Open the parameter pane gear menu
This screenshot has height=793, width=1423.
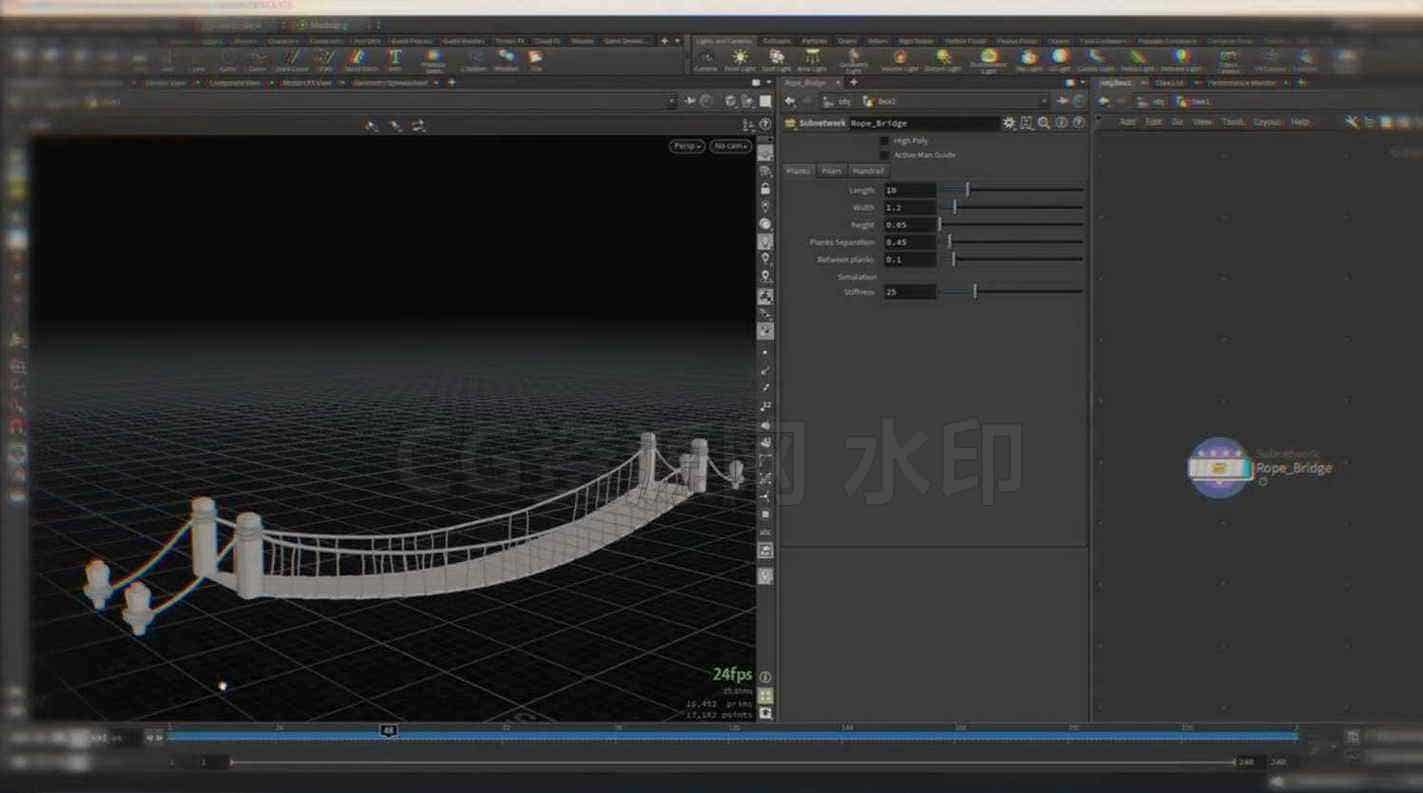(x=1009, y=123)
